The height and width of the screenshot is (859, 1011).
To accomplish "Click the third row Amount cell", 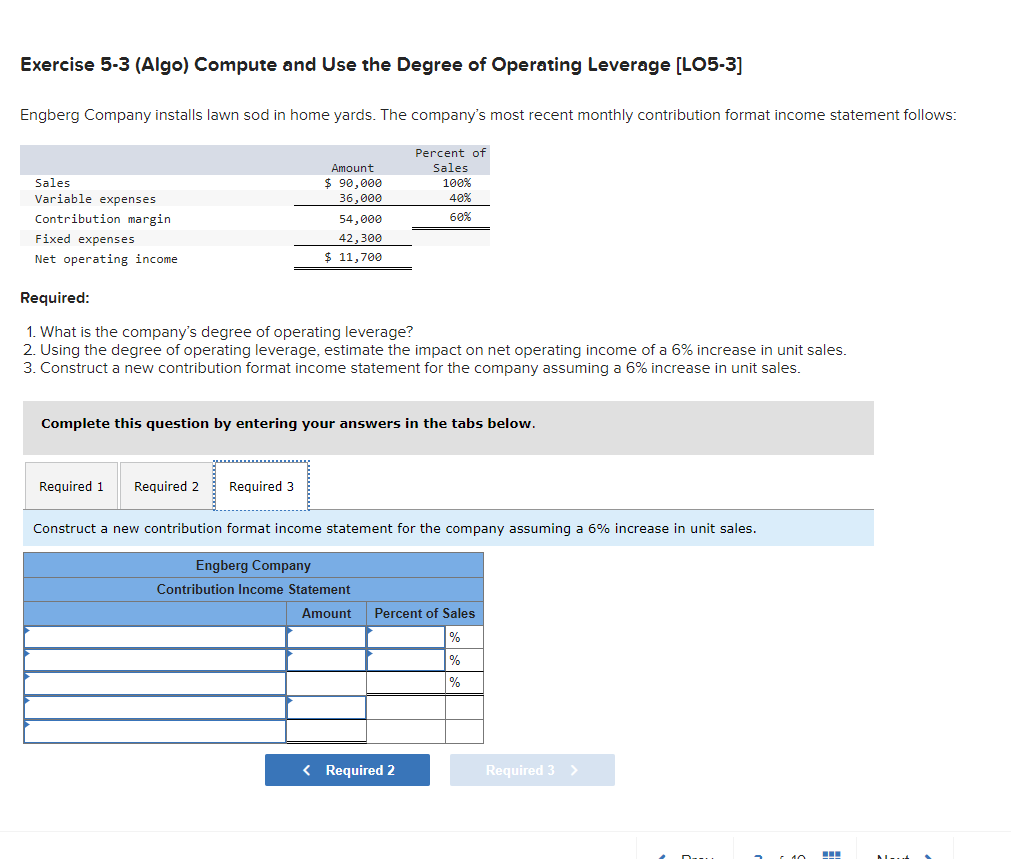I will (x=326, y=683).
